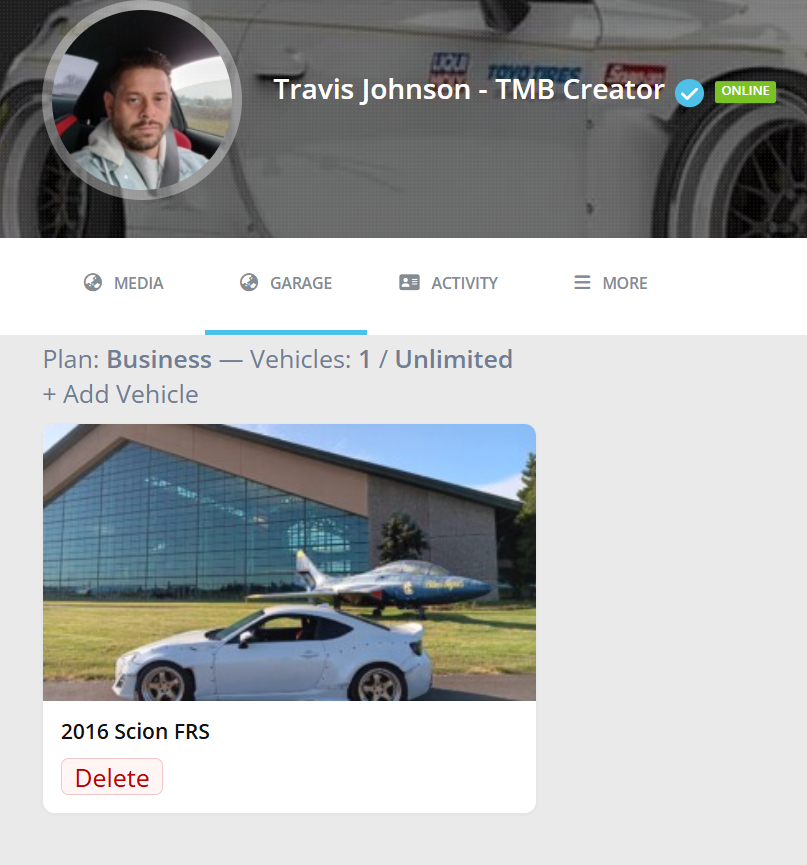Click the Travis Johnson - TMB Creator name

(x=469, y=89)
